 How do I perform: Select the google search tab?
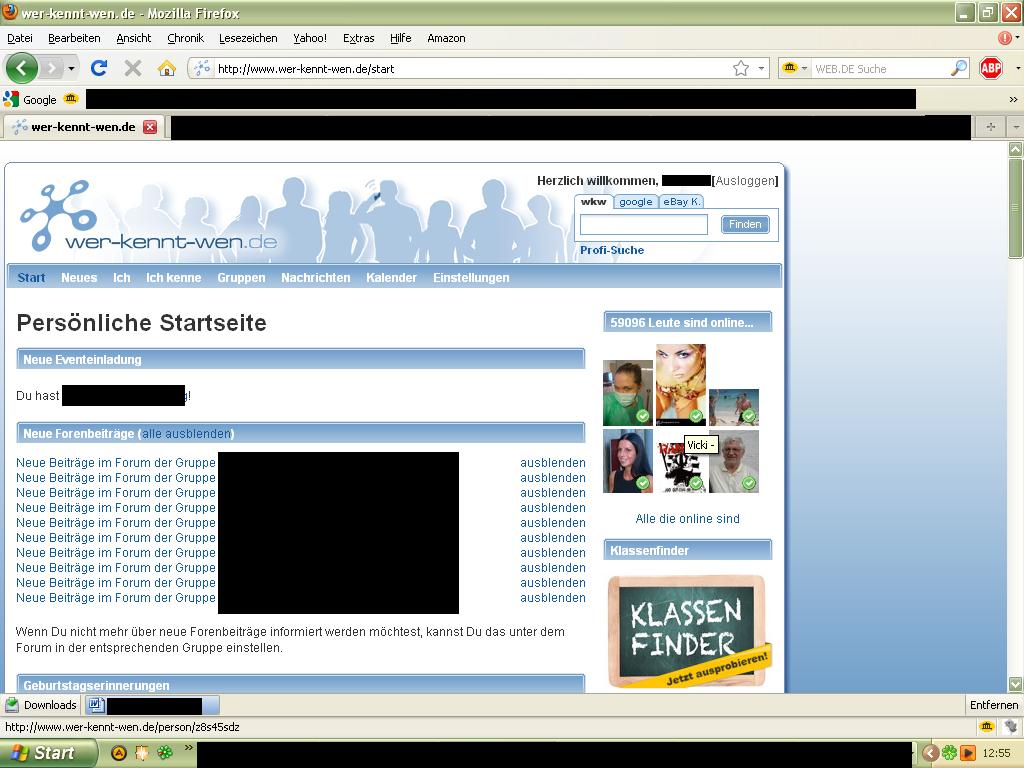pos(635,202)
